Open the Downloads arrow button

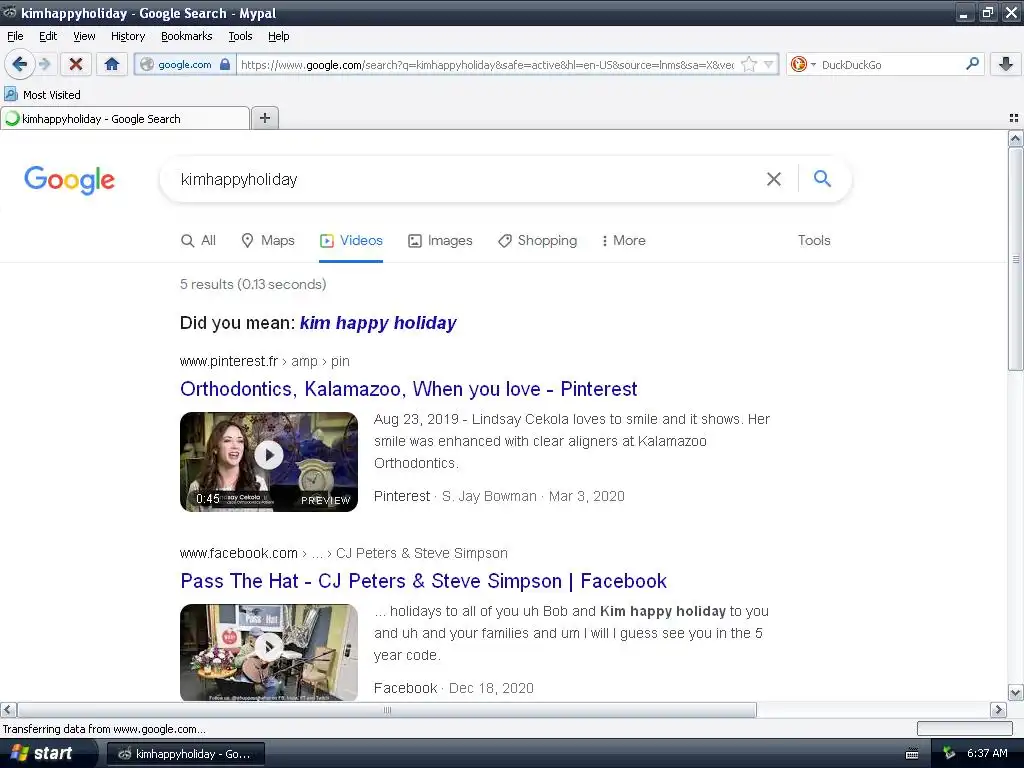[1006, 64]
